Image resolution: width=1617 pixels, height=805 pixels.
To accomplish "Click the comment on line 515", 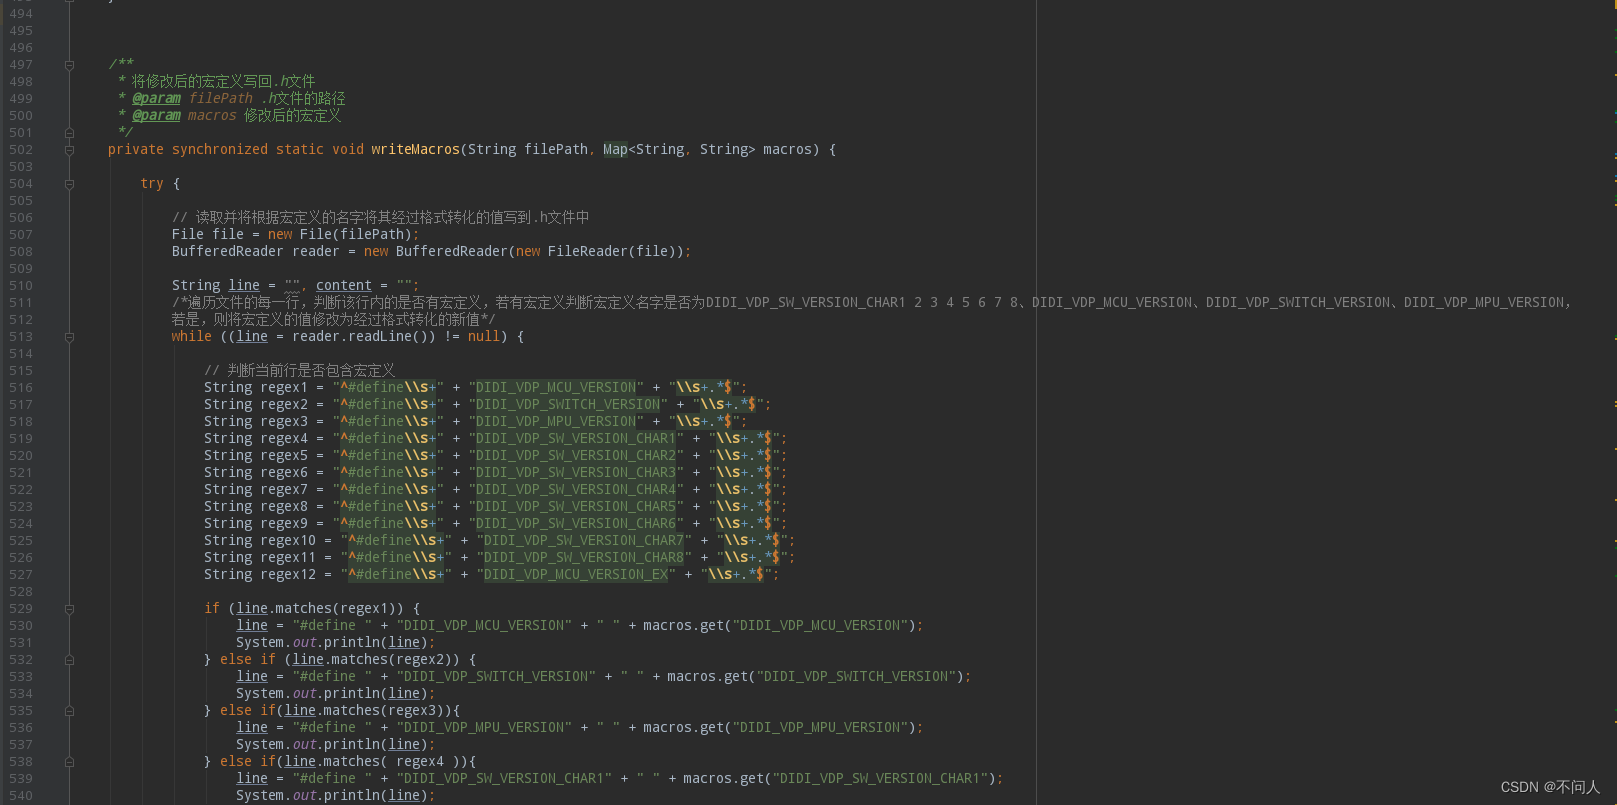I will [300, 370].
